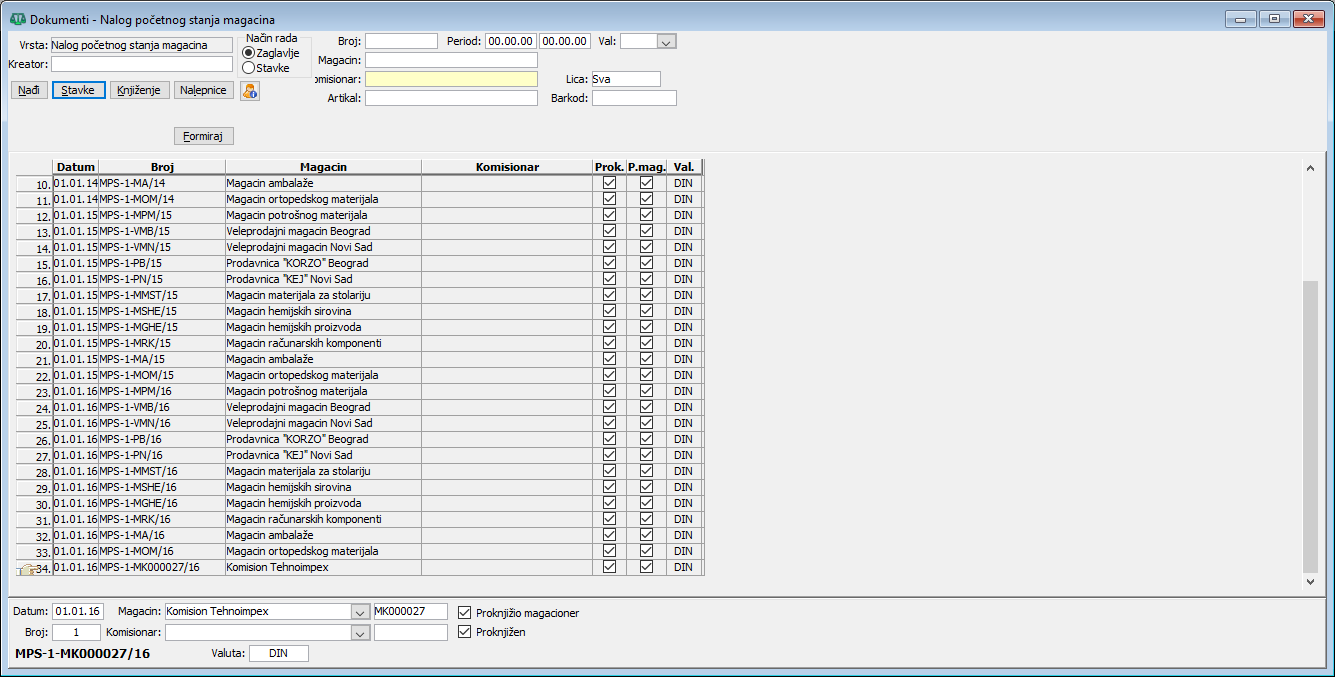This screenshot has height=677, width=1335.
Task: Click the application icon in title bar
Action: click(x=17, y=19)
